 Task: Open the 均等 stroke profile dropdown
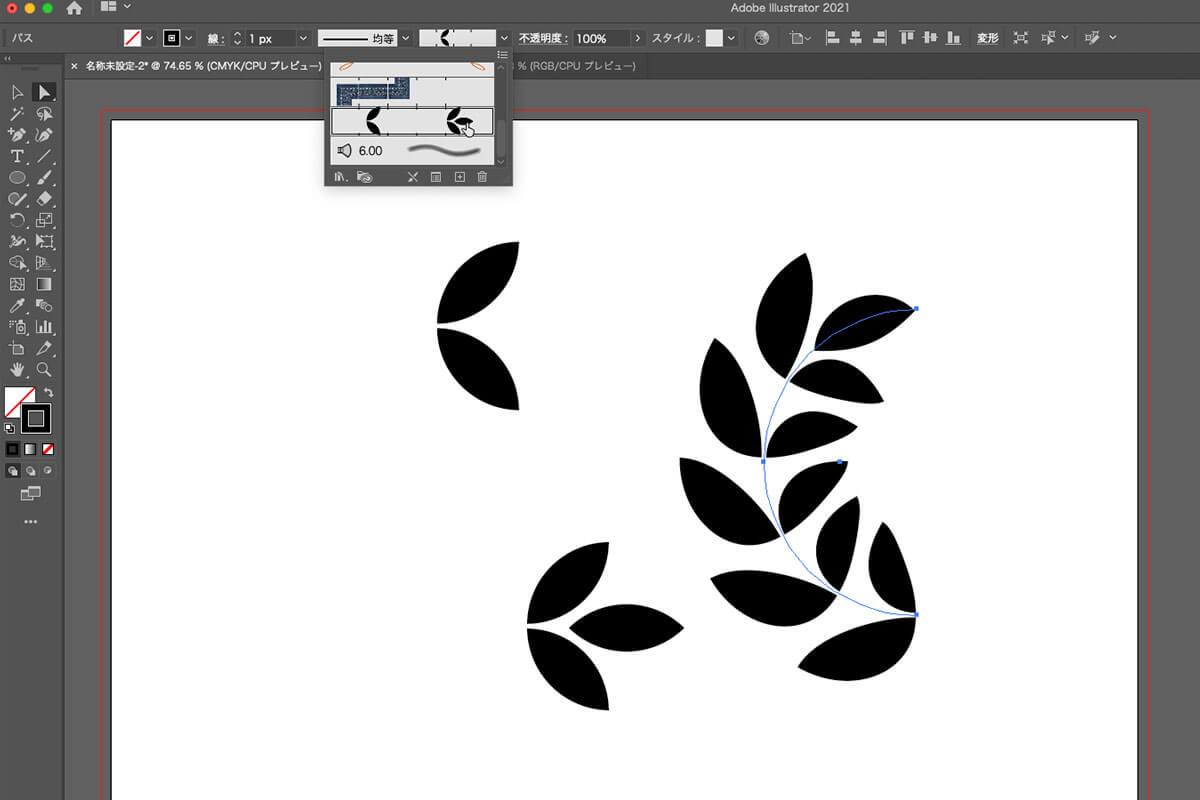(406, 38)
